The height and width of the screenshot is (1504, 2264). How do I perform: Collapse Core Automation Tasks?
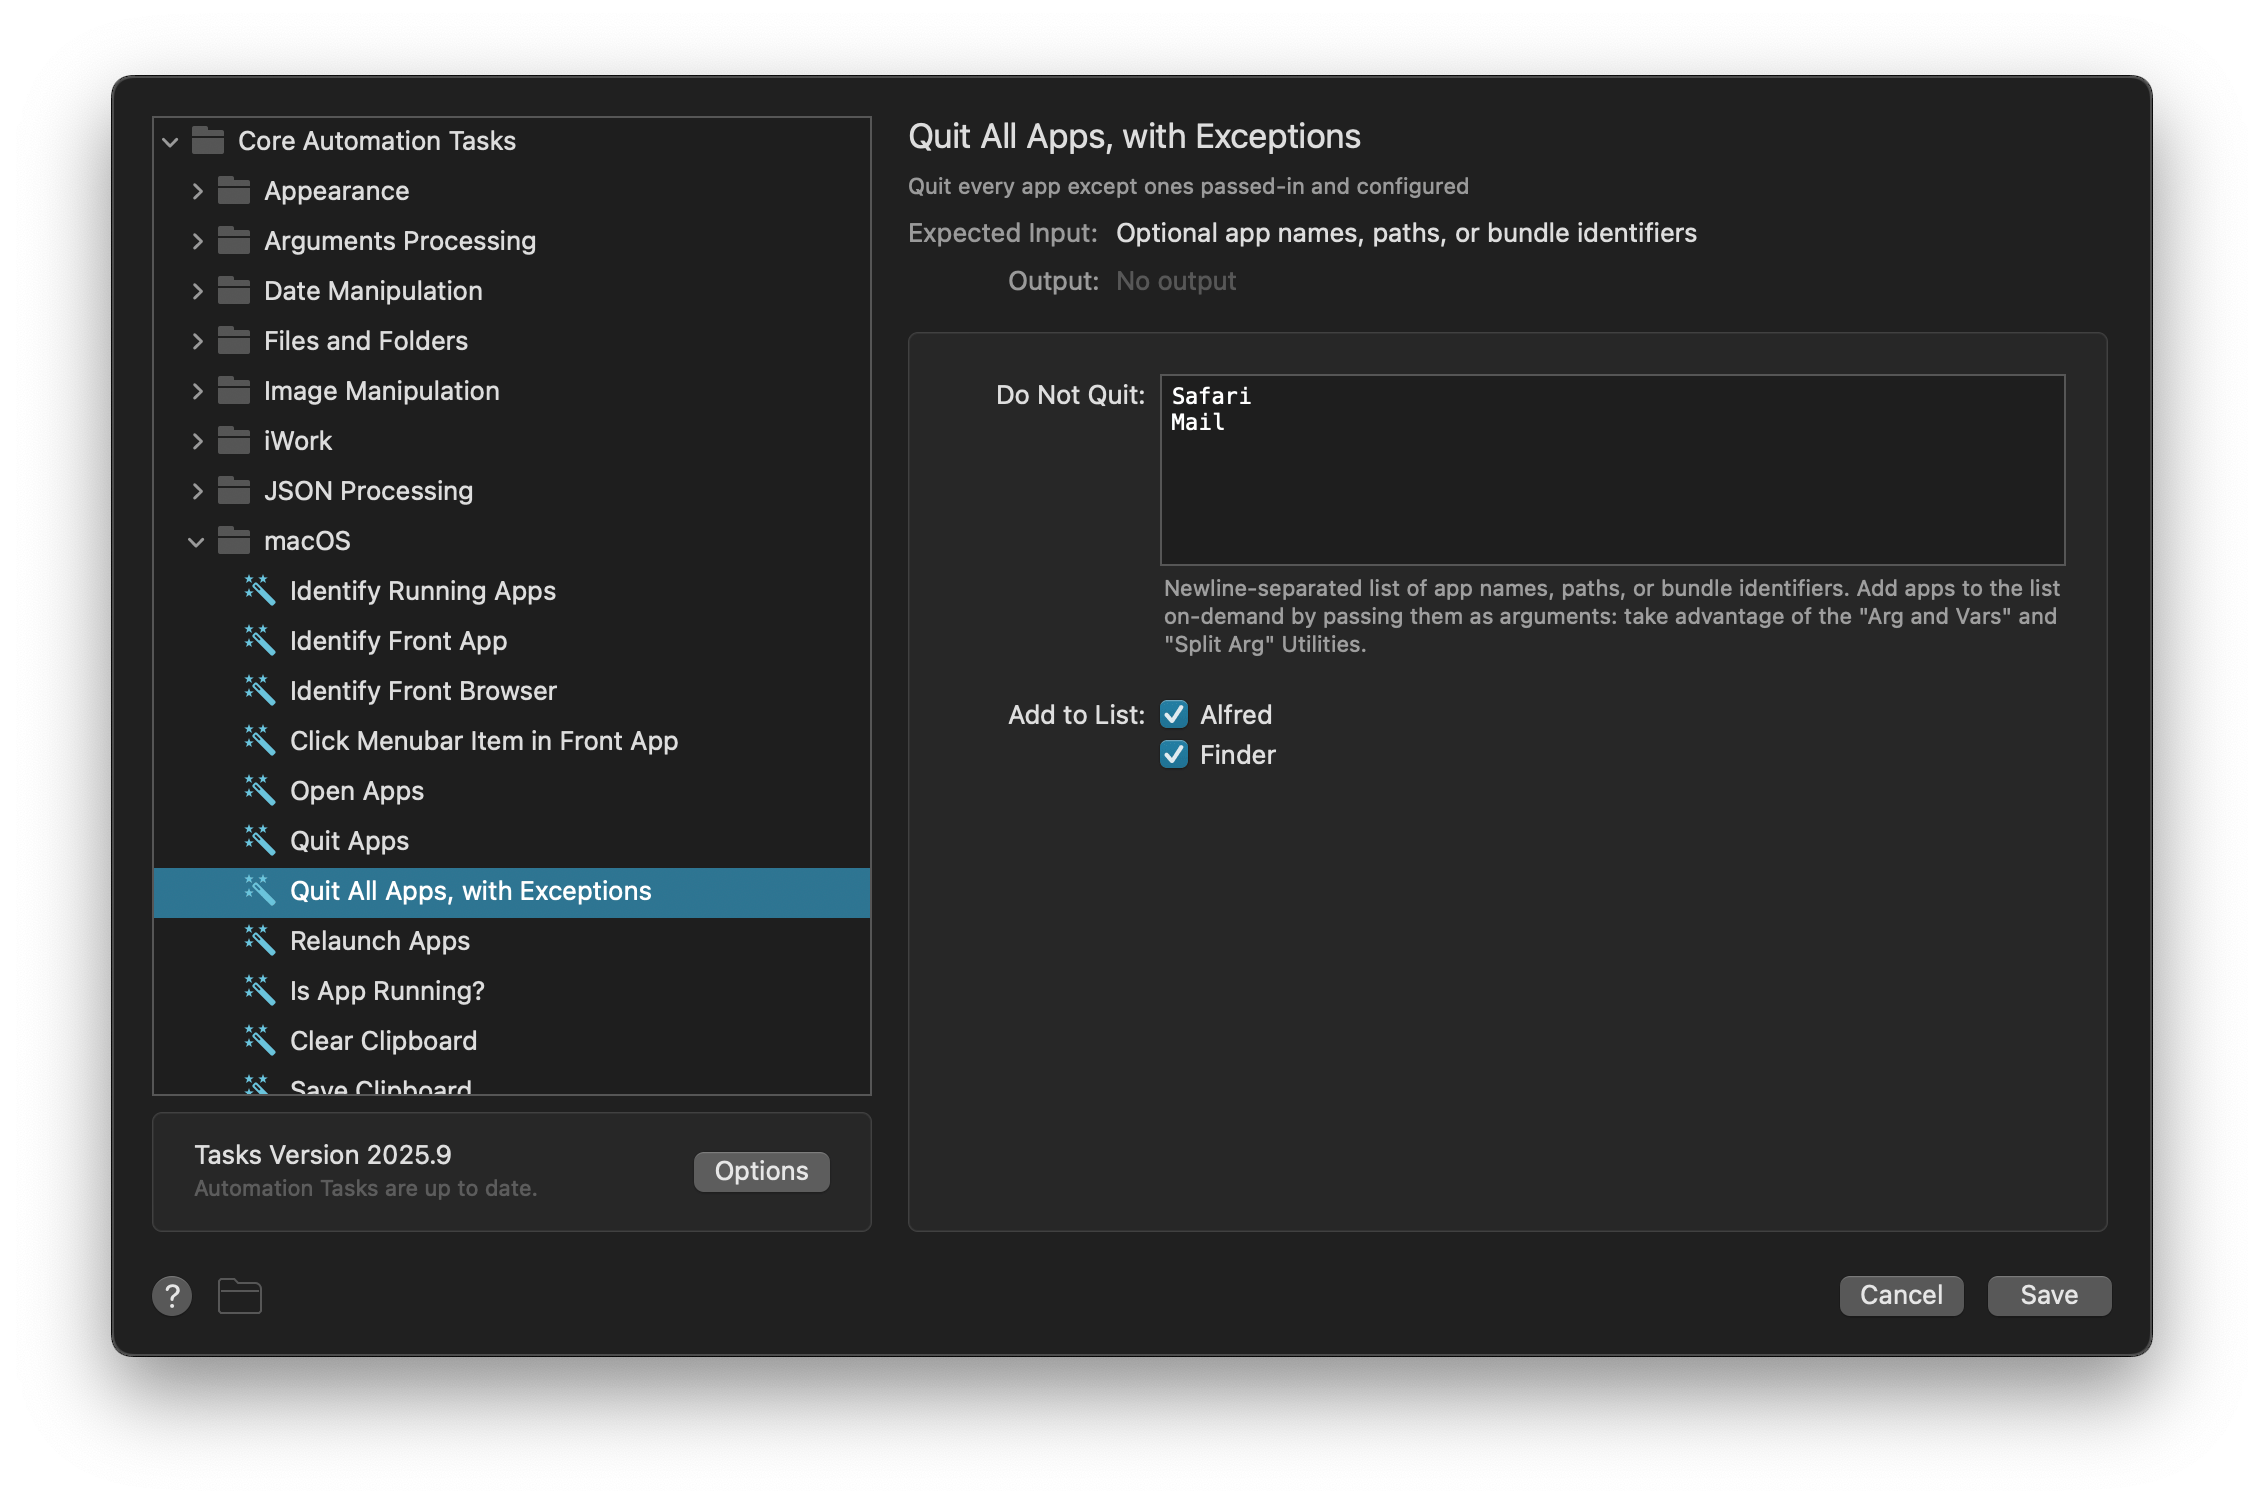(x=169, y=141)
